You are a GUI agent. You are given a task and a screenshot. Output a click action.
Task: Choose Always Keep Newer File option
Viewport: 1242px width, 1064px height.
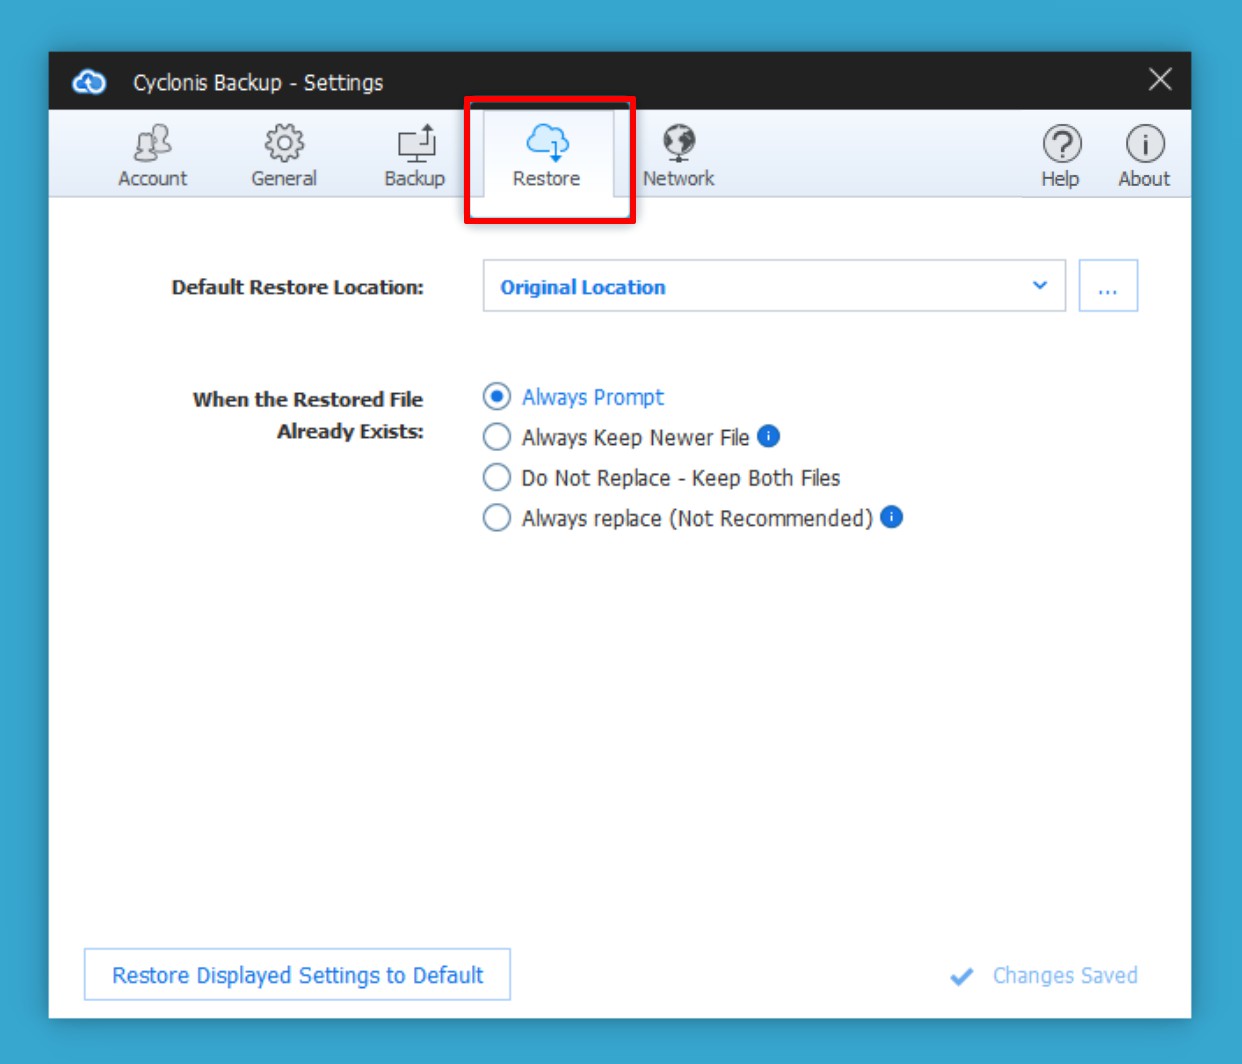click(497, 437)
